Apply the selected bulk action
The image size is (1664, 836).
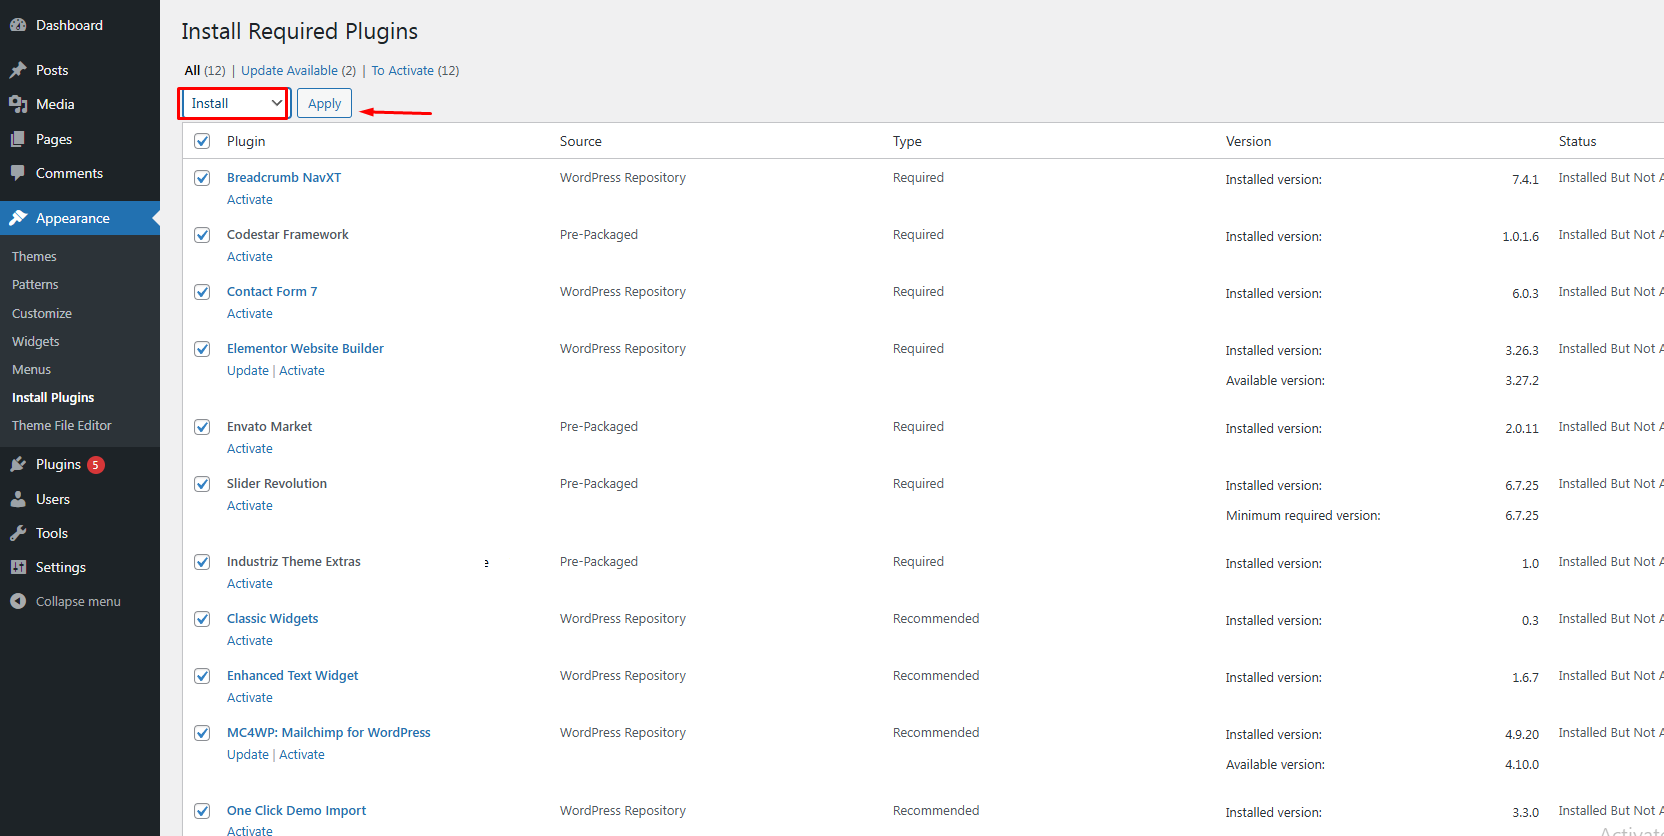coord(324,103)
